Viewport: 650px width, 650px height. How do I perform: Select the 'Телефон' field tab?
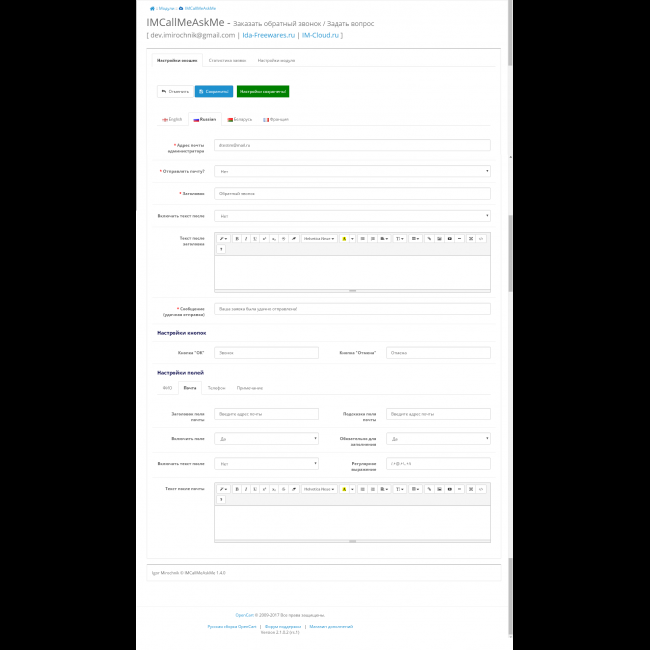click(216, 387)
